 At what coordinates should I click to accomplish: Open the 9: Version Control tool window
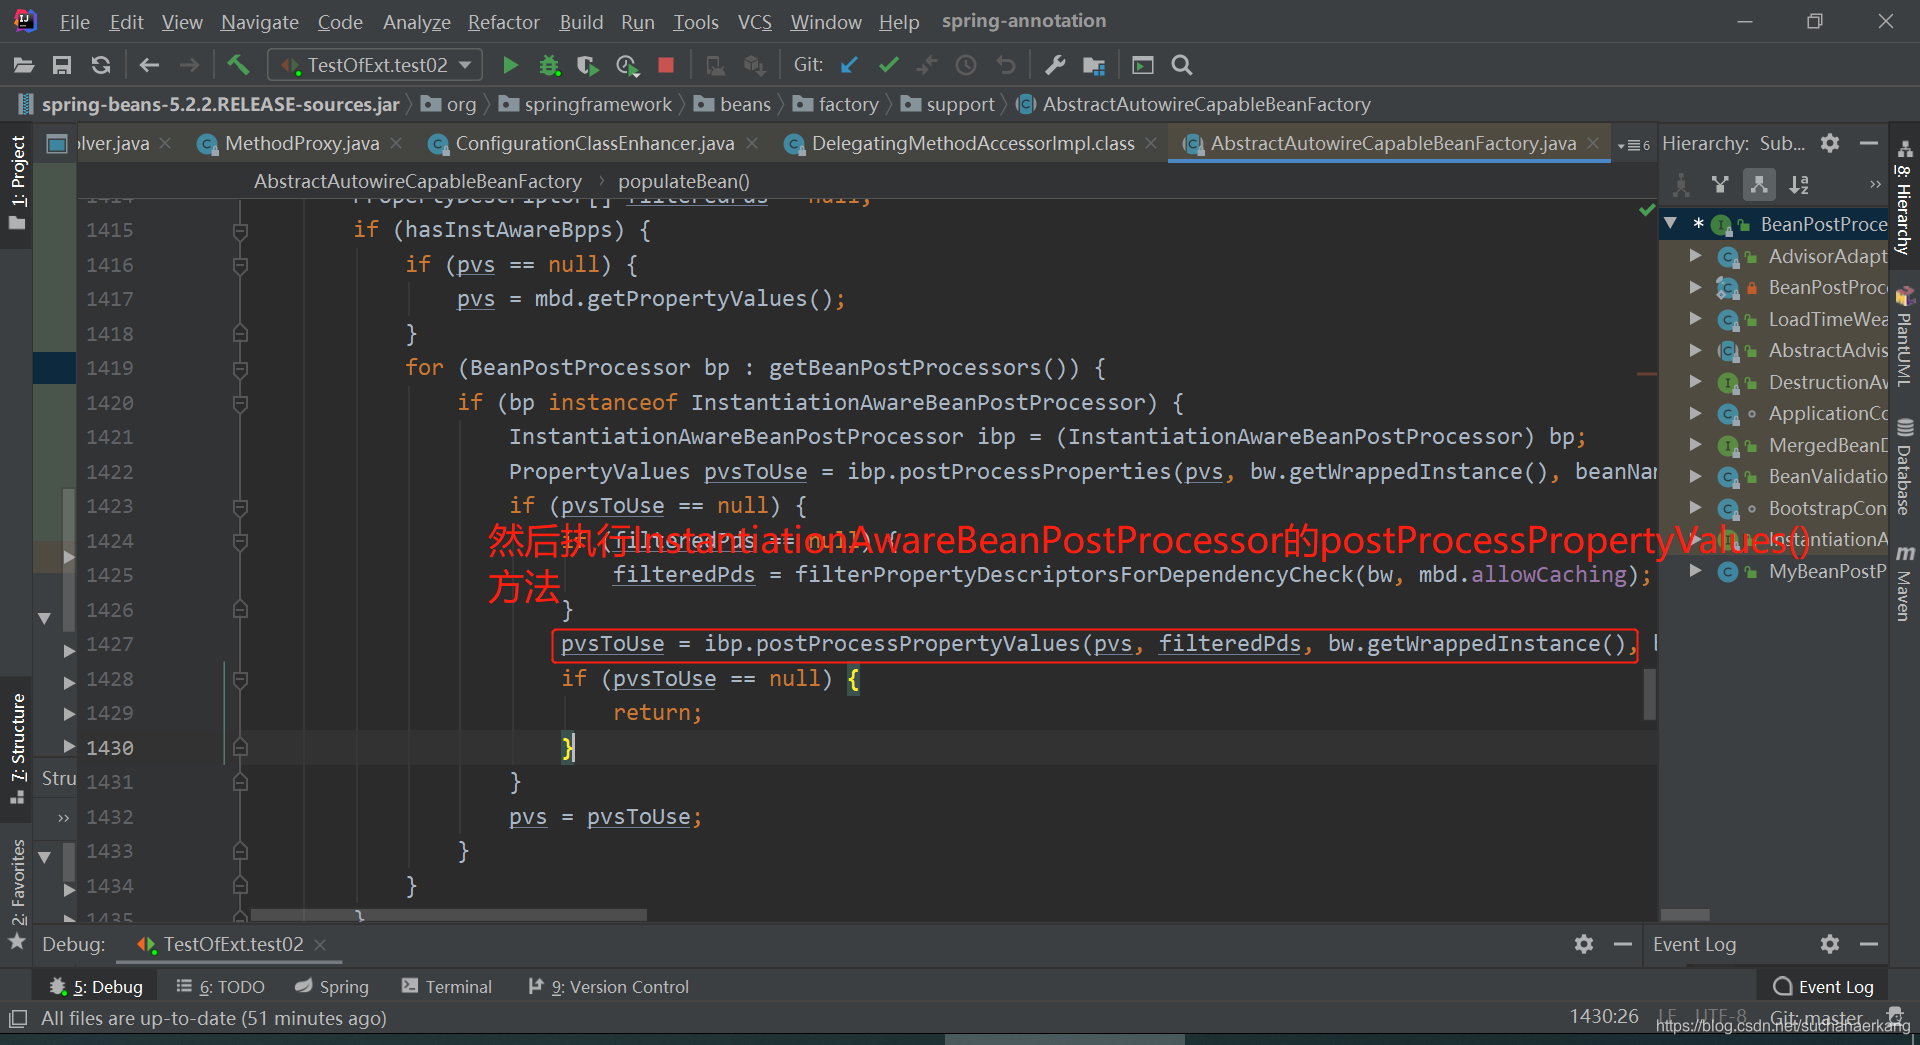click(609, 987)
